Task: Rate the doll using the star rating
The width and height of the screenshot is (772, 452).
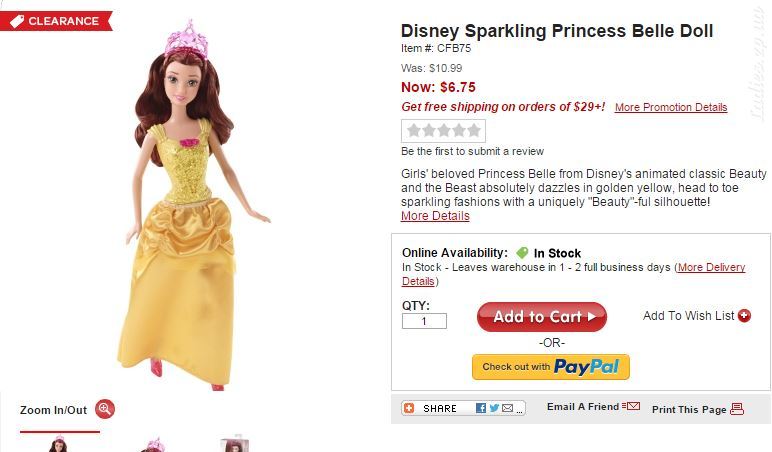Action: pyautogui.click(x=444, y=130)
